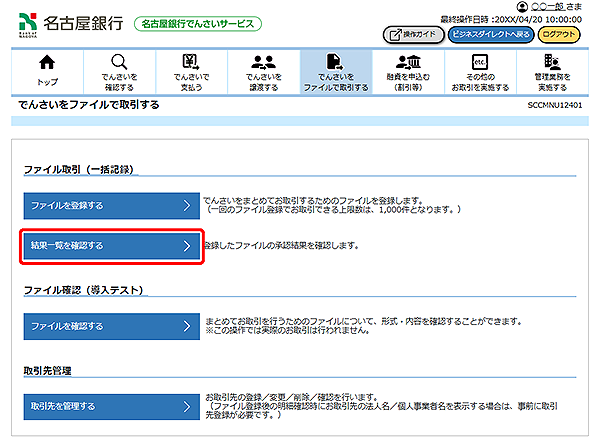Viewport: 600px width, 442px height.
Task: Click the bank building icon for 融資を申込む
Action: [x=406, y=62]
